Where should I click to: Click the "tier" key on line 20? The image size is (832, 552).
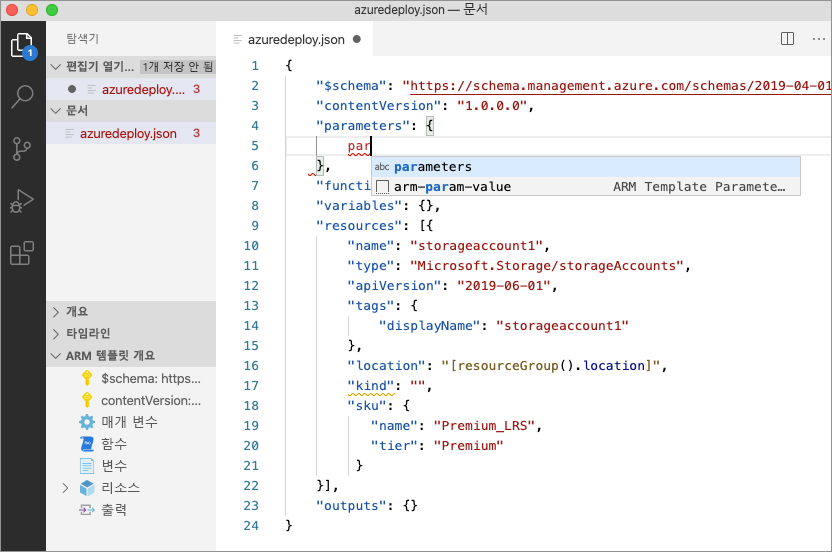394,446
